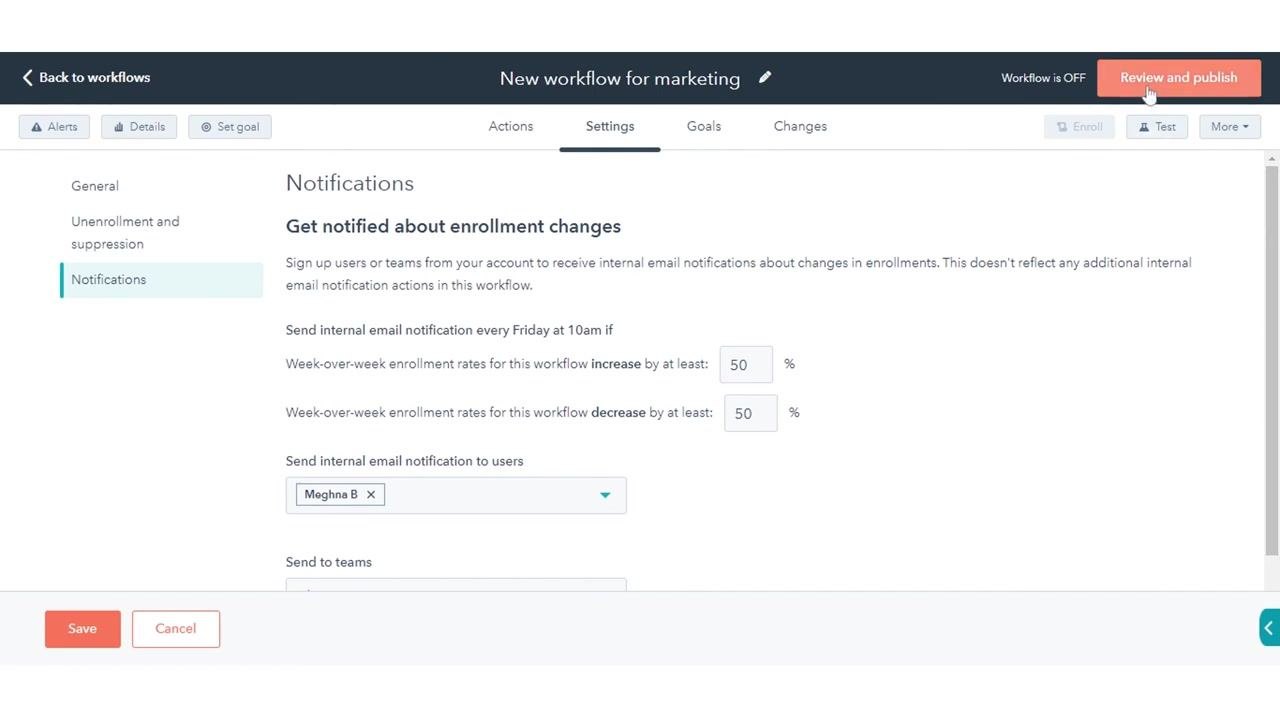Image resolution: width=1280 pixels, height=720 pixels.
Task: Click the Enroll button
Action: (x=1079, y=127)
